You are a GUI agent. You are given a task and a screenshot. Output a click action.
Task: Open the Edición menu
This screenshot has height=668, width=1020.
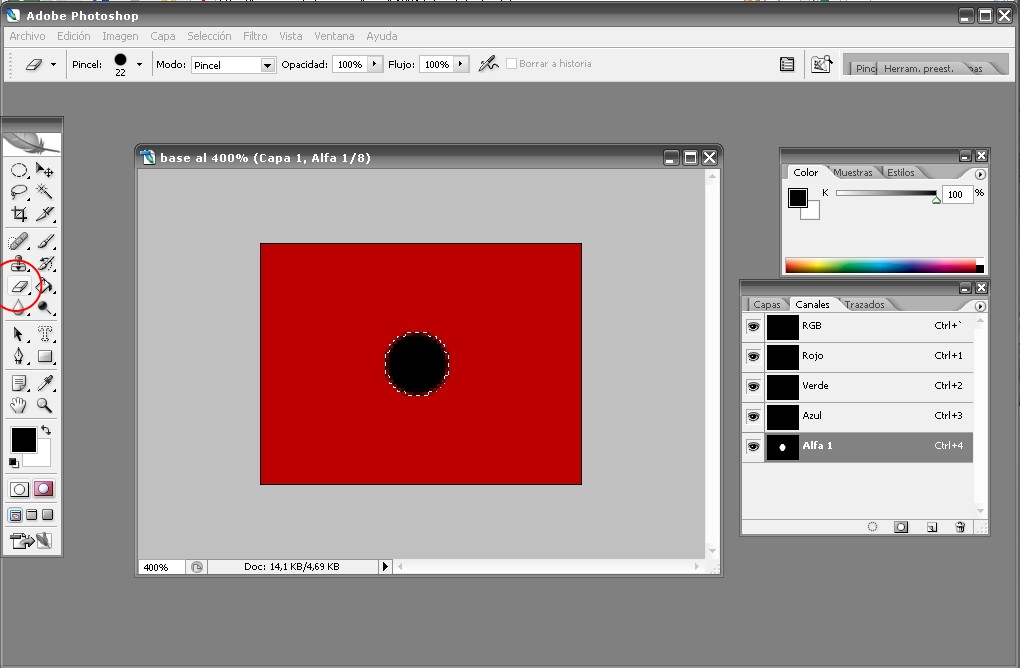tap(74, 36)
